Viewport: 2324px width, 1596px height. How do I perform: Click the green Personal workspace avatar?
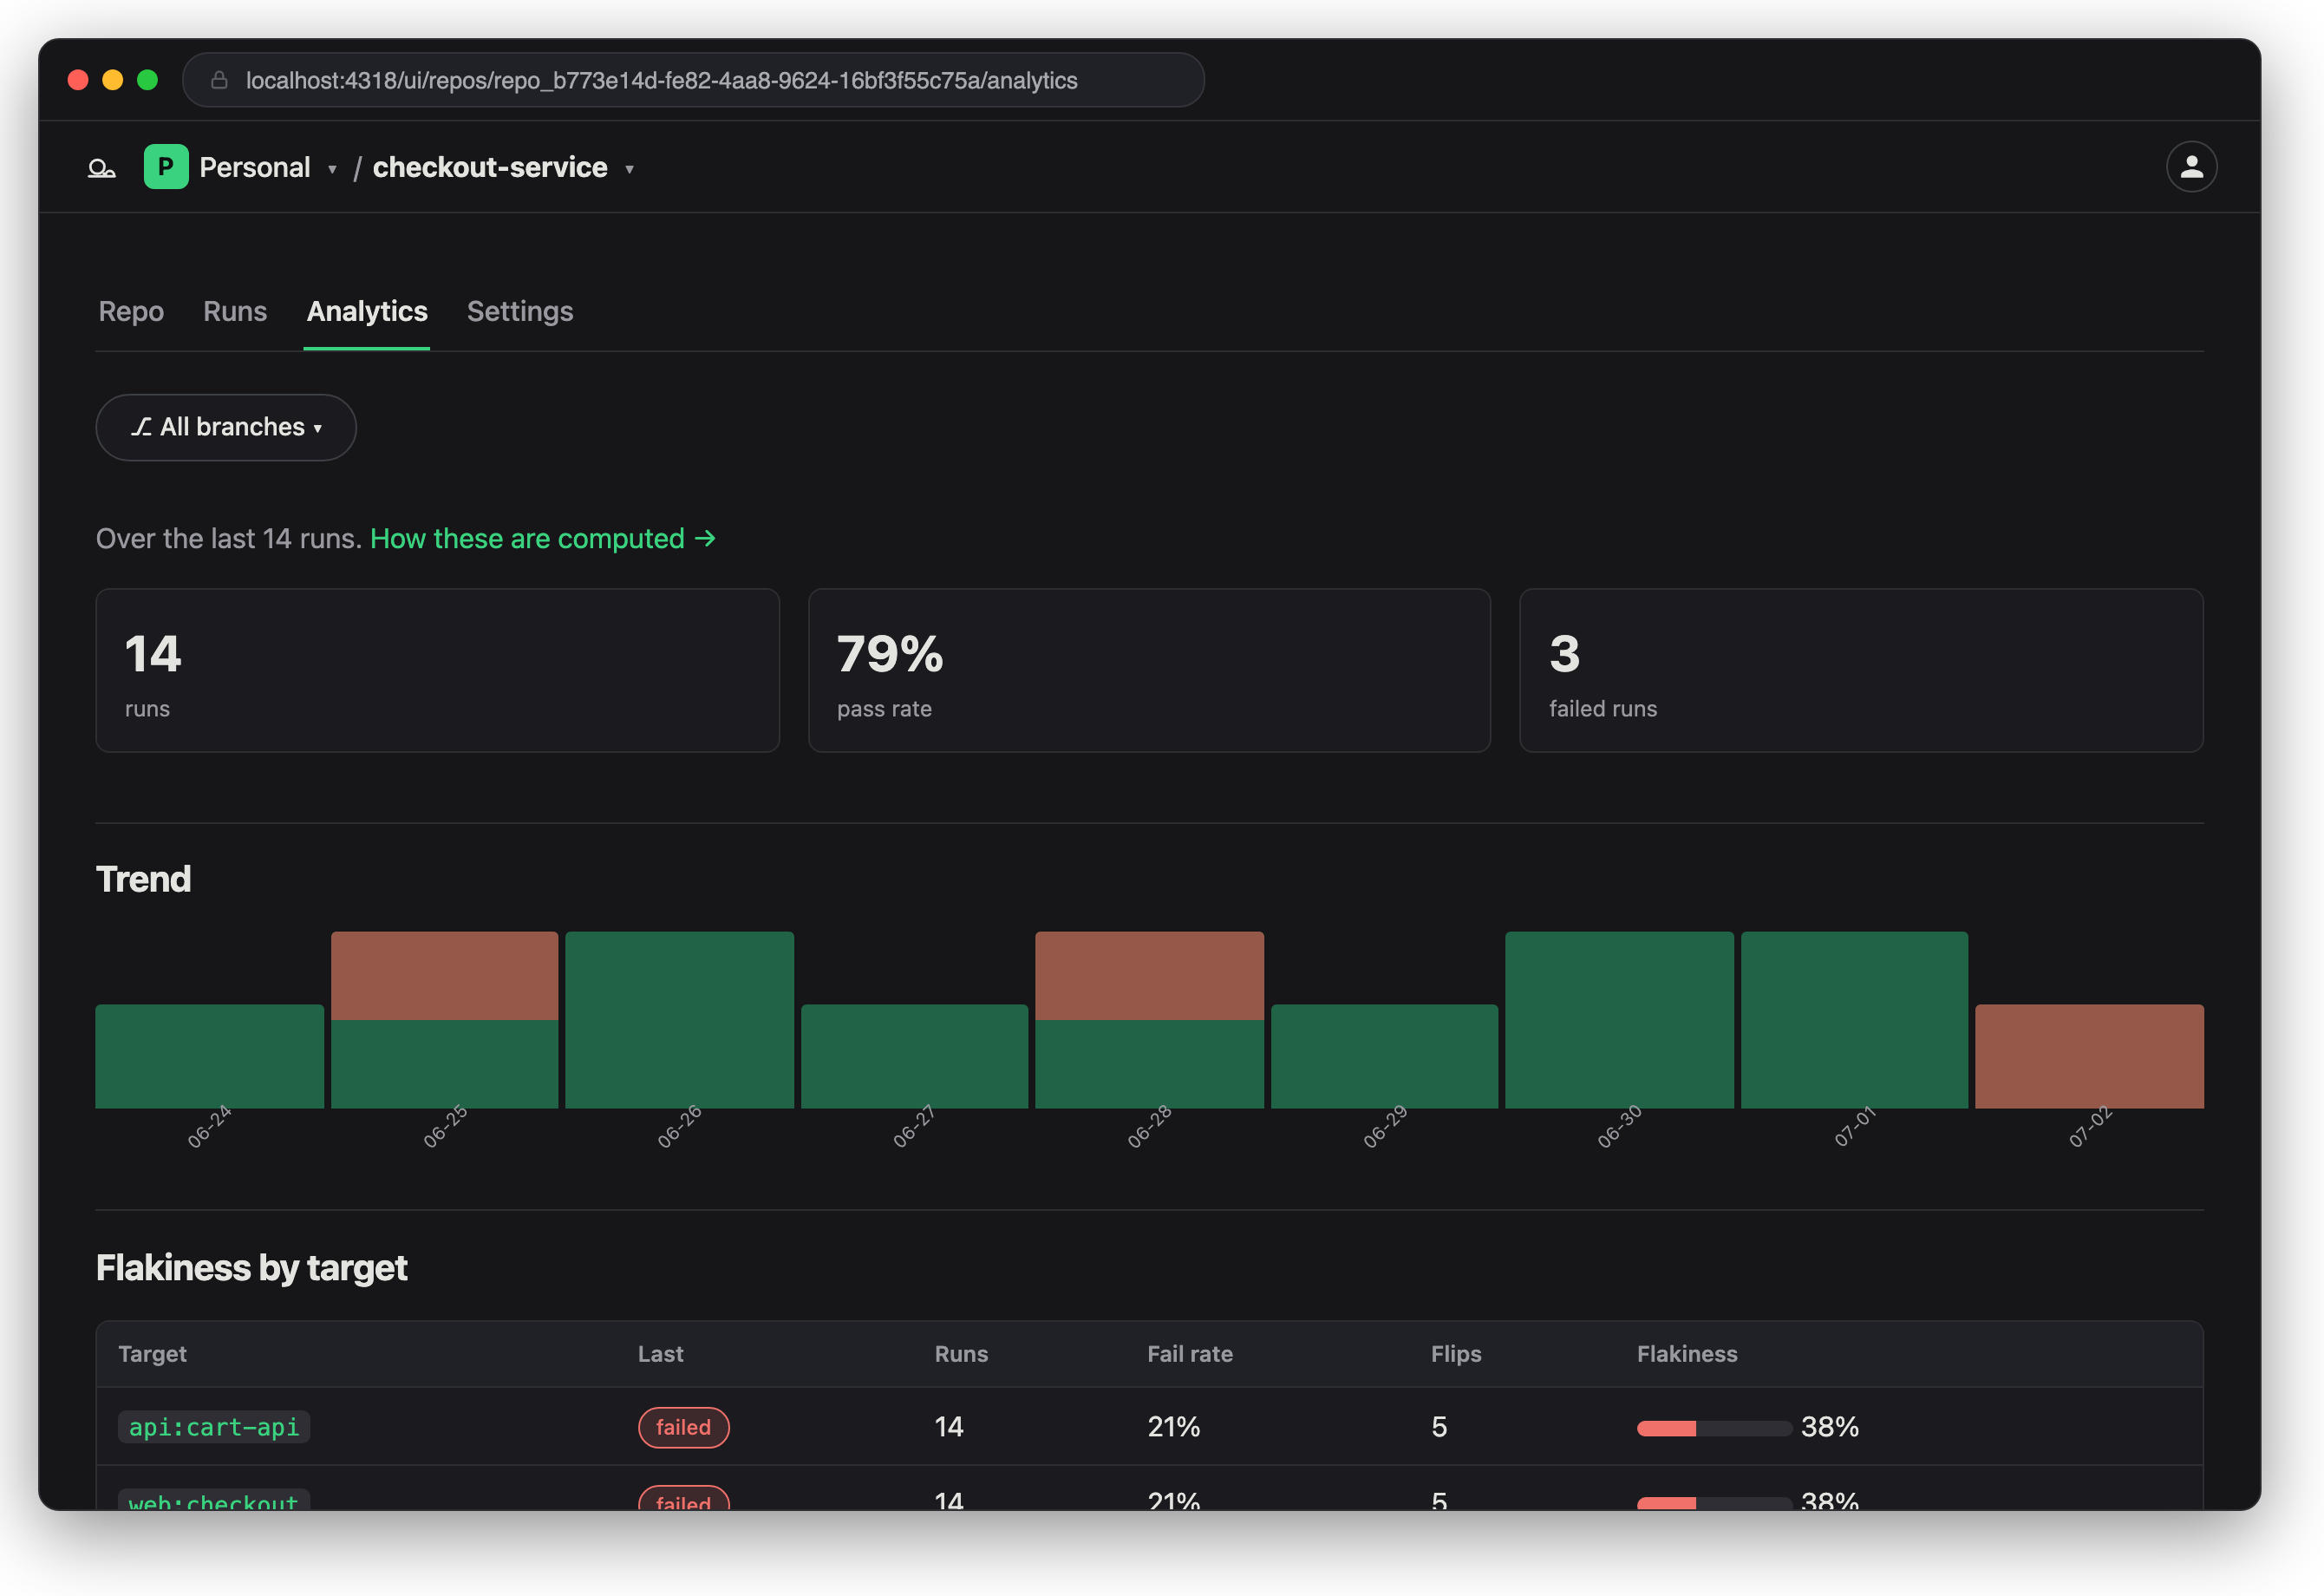(x=166, y=167)
